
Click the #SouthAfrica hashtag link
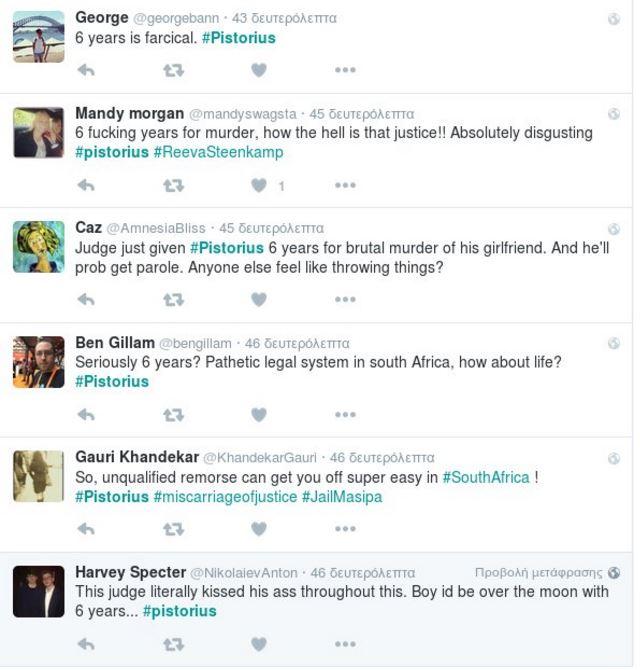click(x=486, y=477)
